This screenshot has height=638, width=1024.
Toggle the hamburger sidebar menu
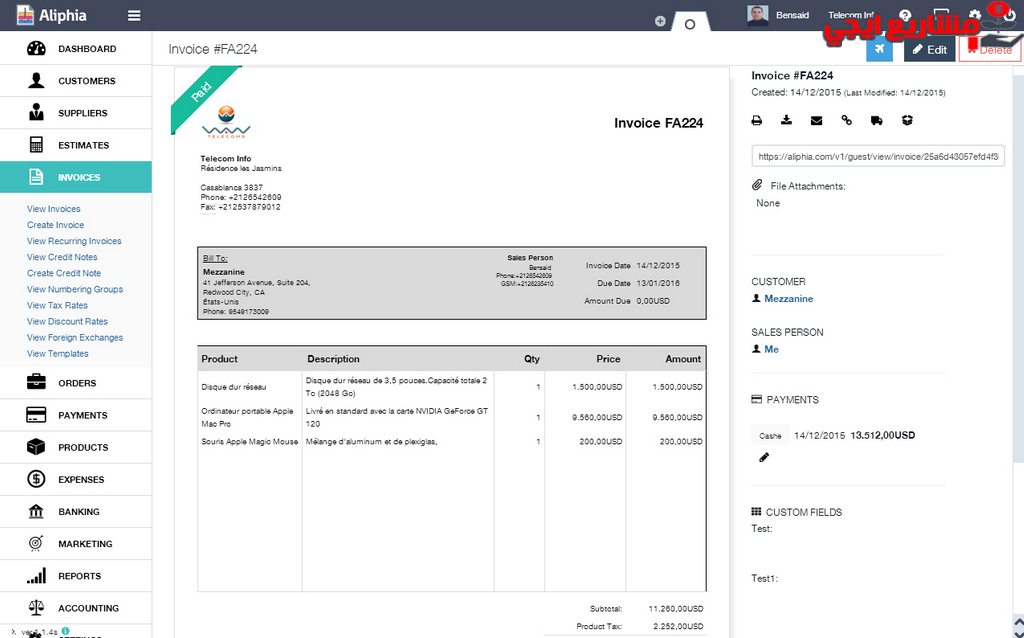[x=134, y=15]
